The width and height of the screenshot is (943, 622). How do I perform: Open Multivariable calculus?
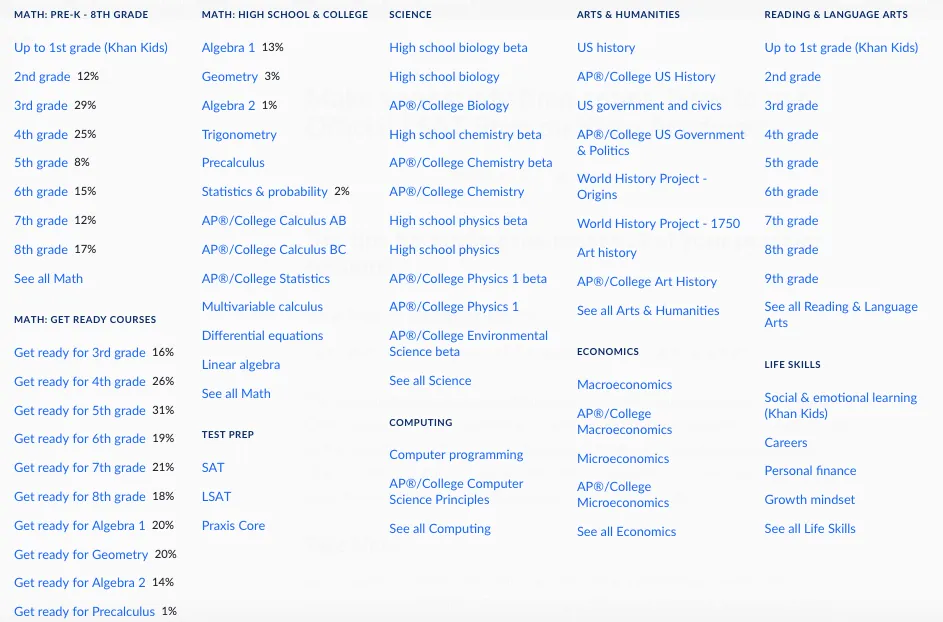click(x=262, y=306)
